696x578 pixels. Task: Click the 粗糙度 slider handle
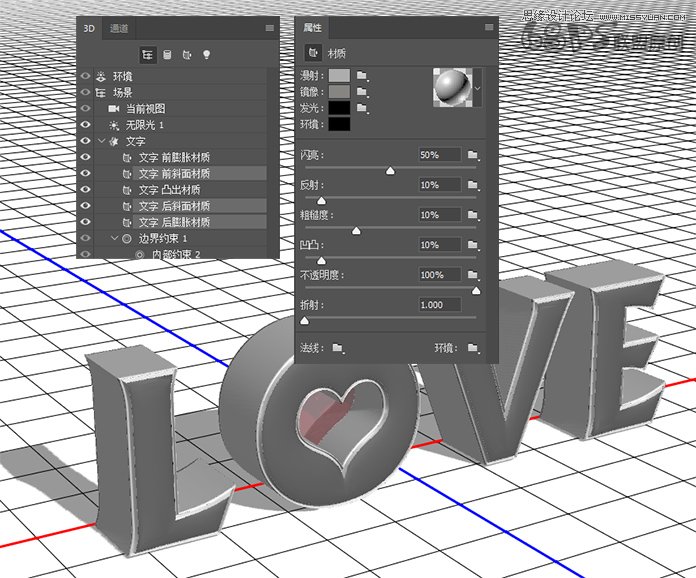pos(356,231)
